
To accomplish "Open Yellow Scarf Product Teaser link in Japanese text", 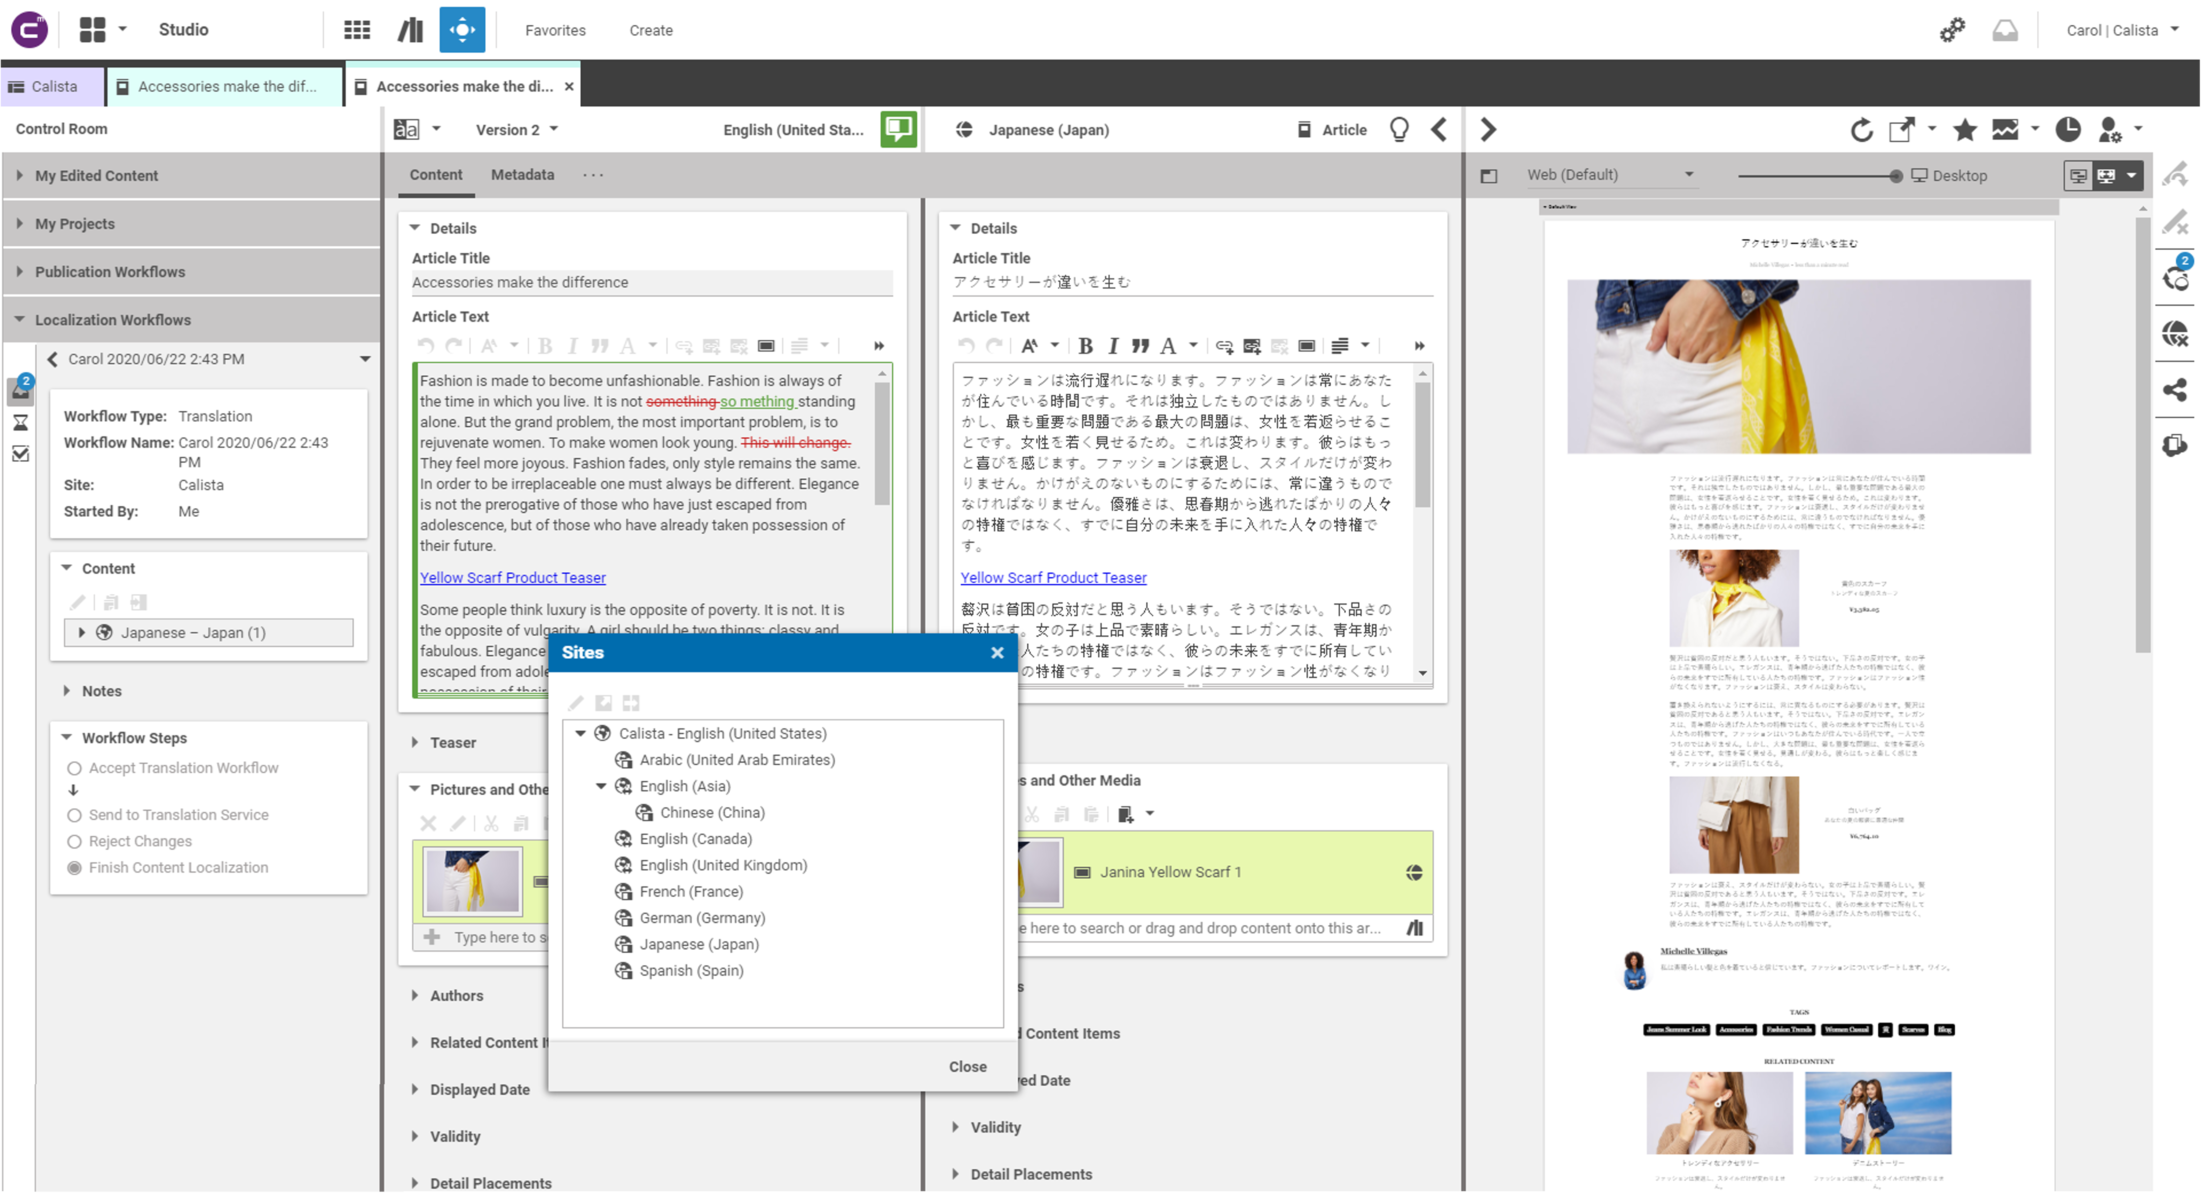I will tap(1053, 578).
